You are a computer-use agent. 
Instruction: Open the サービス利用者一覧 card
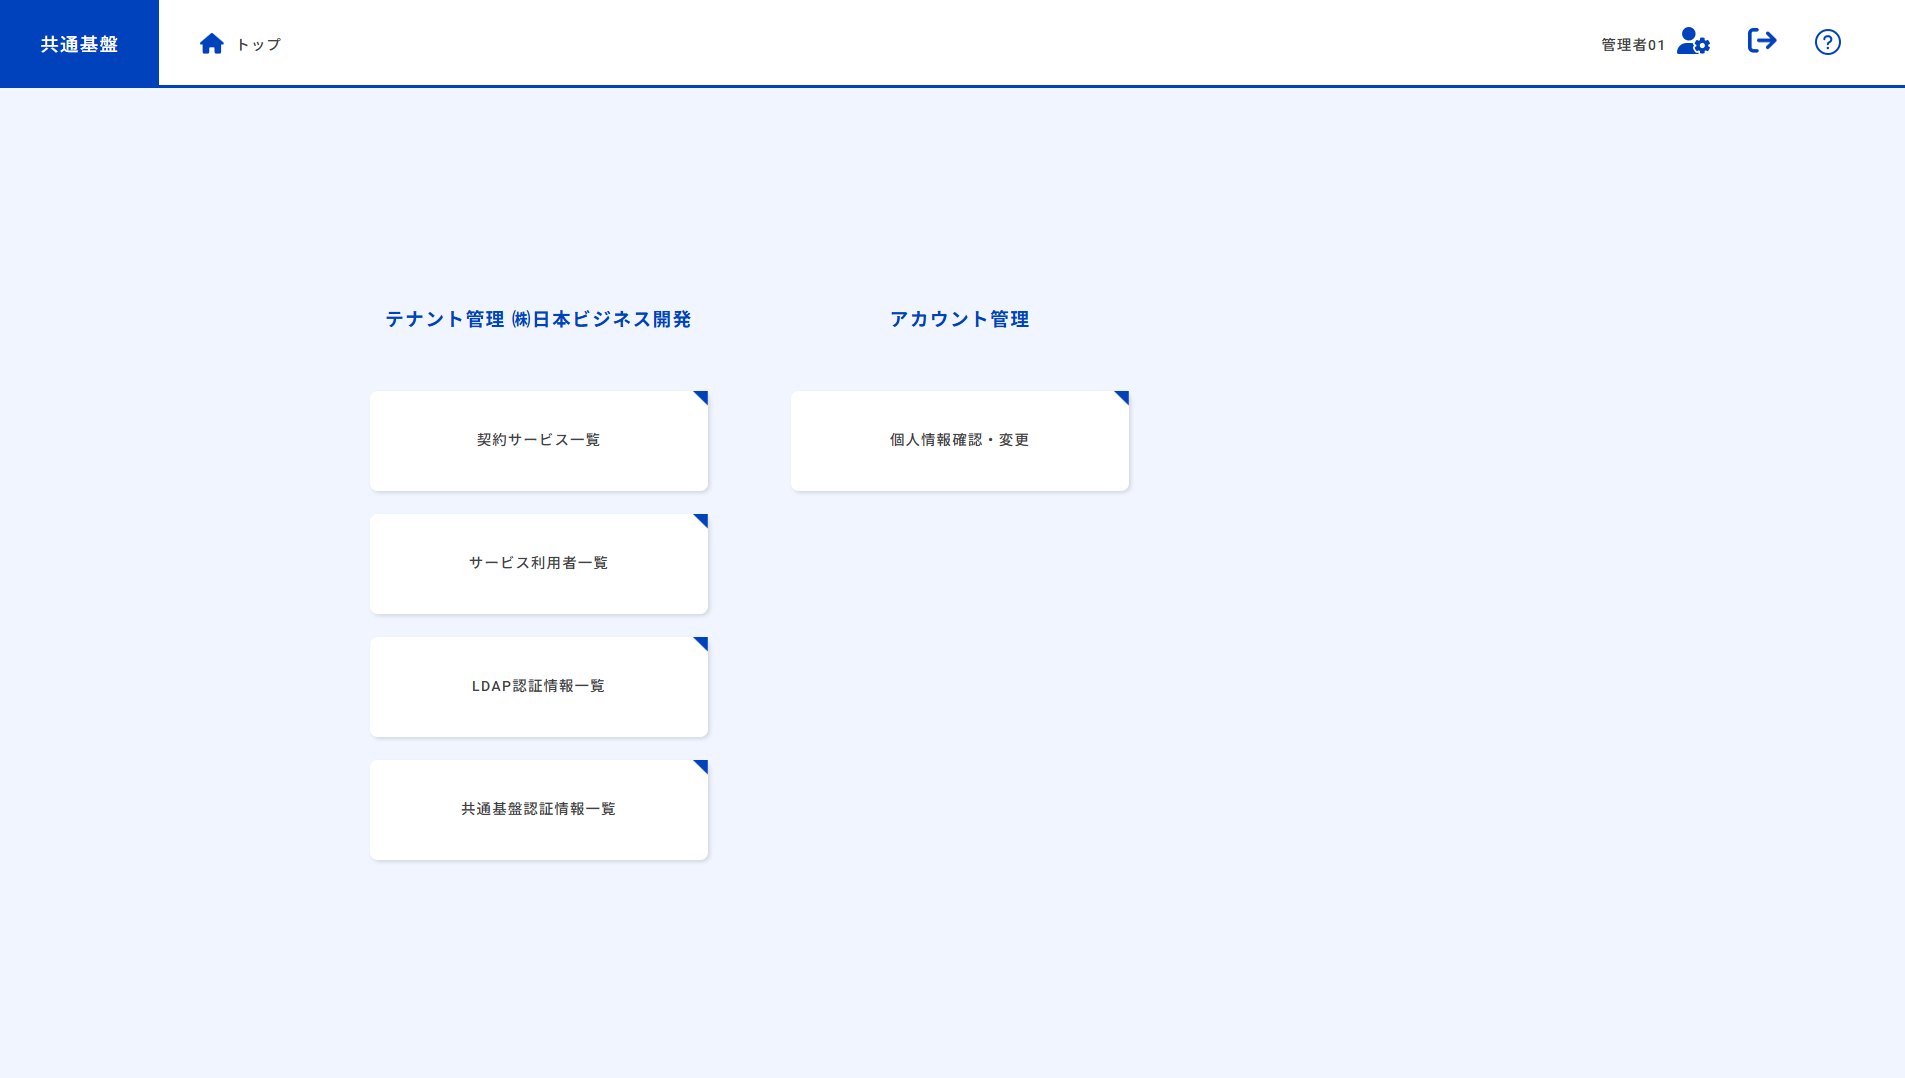pos(539,563)
